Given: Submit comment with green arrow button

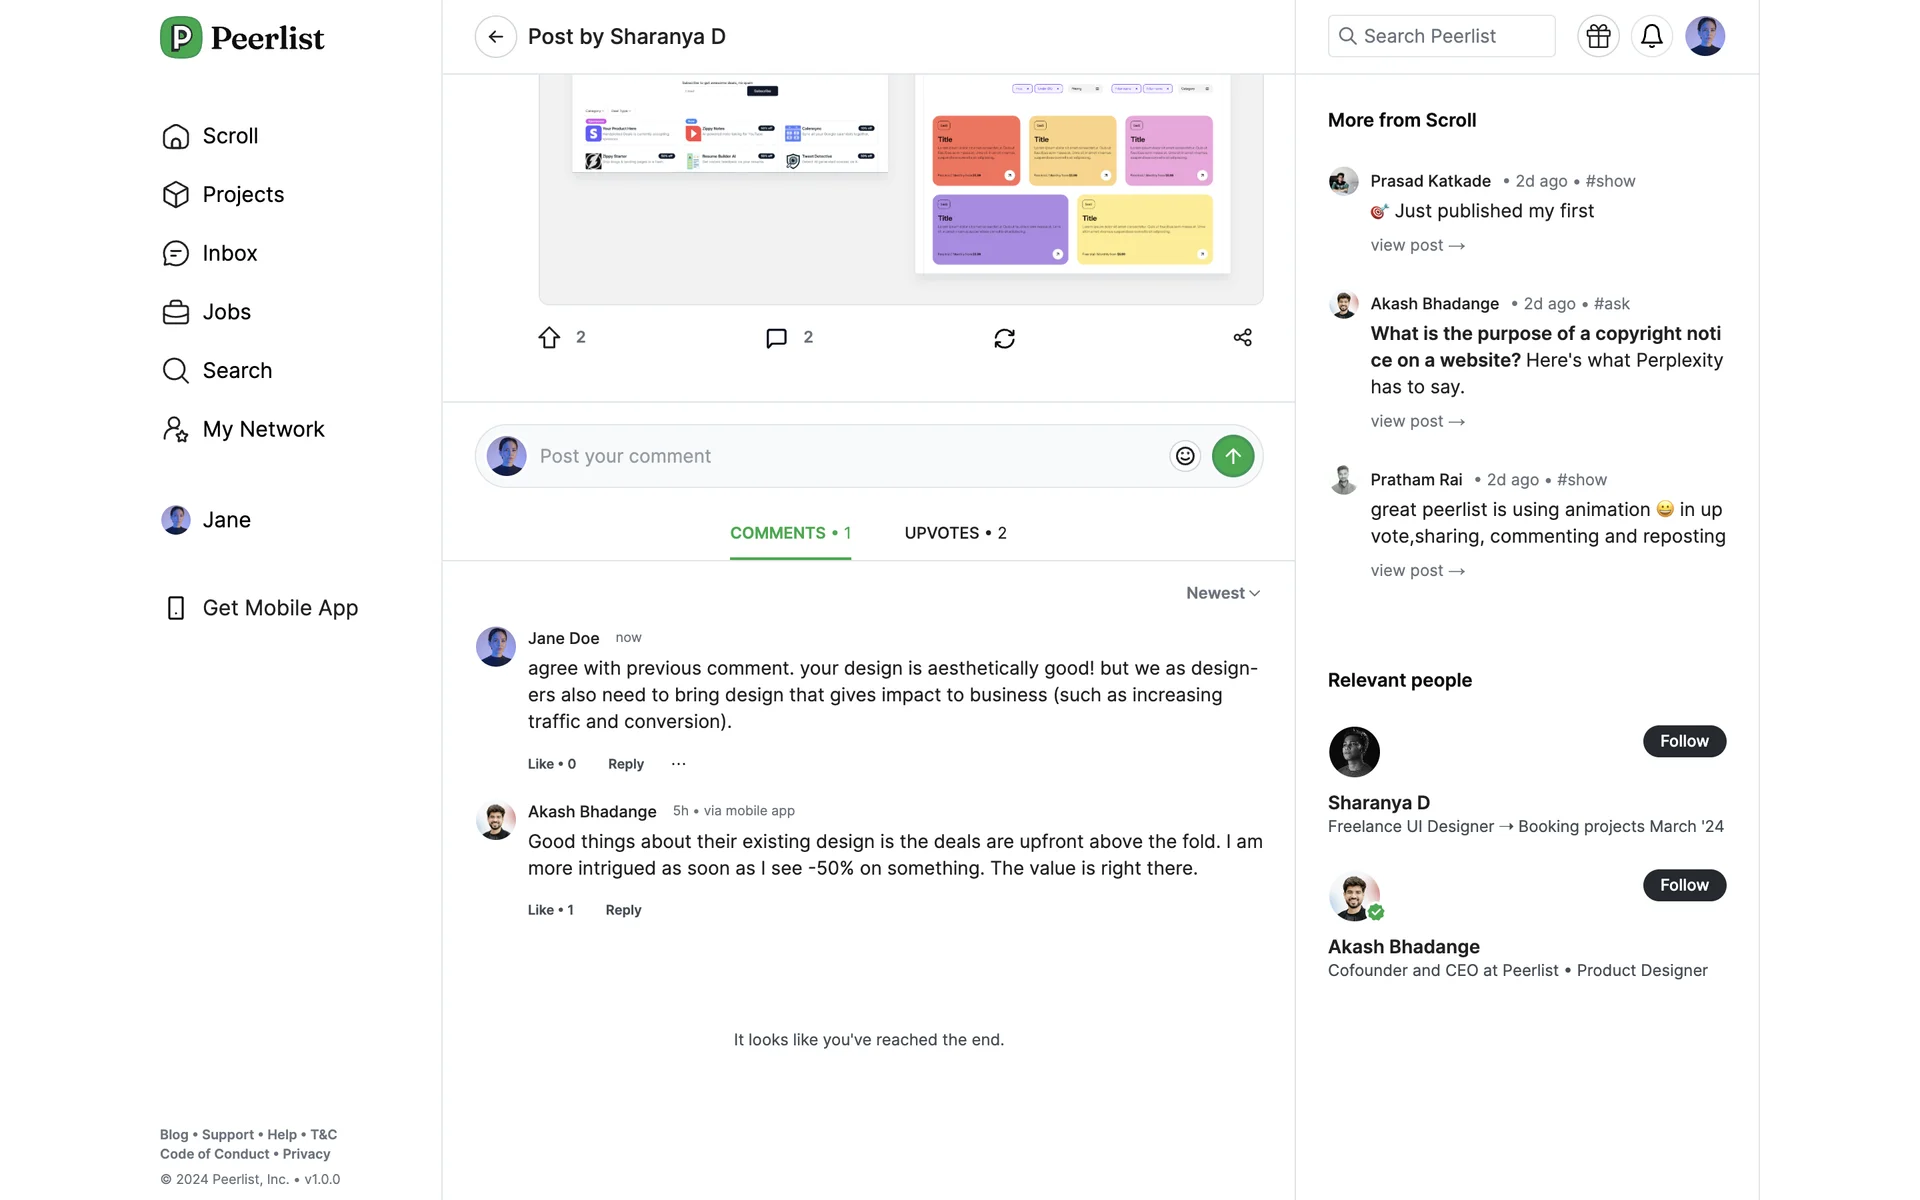Looking at the screenshot, I should point(1233,456).
